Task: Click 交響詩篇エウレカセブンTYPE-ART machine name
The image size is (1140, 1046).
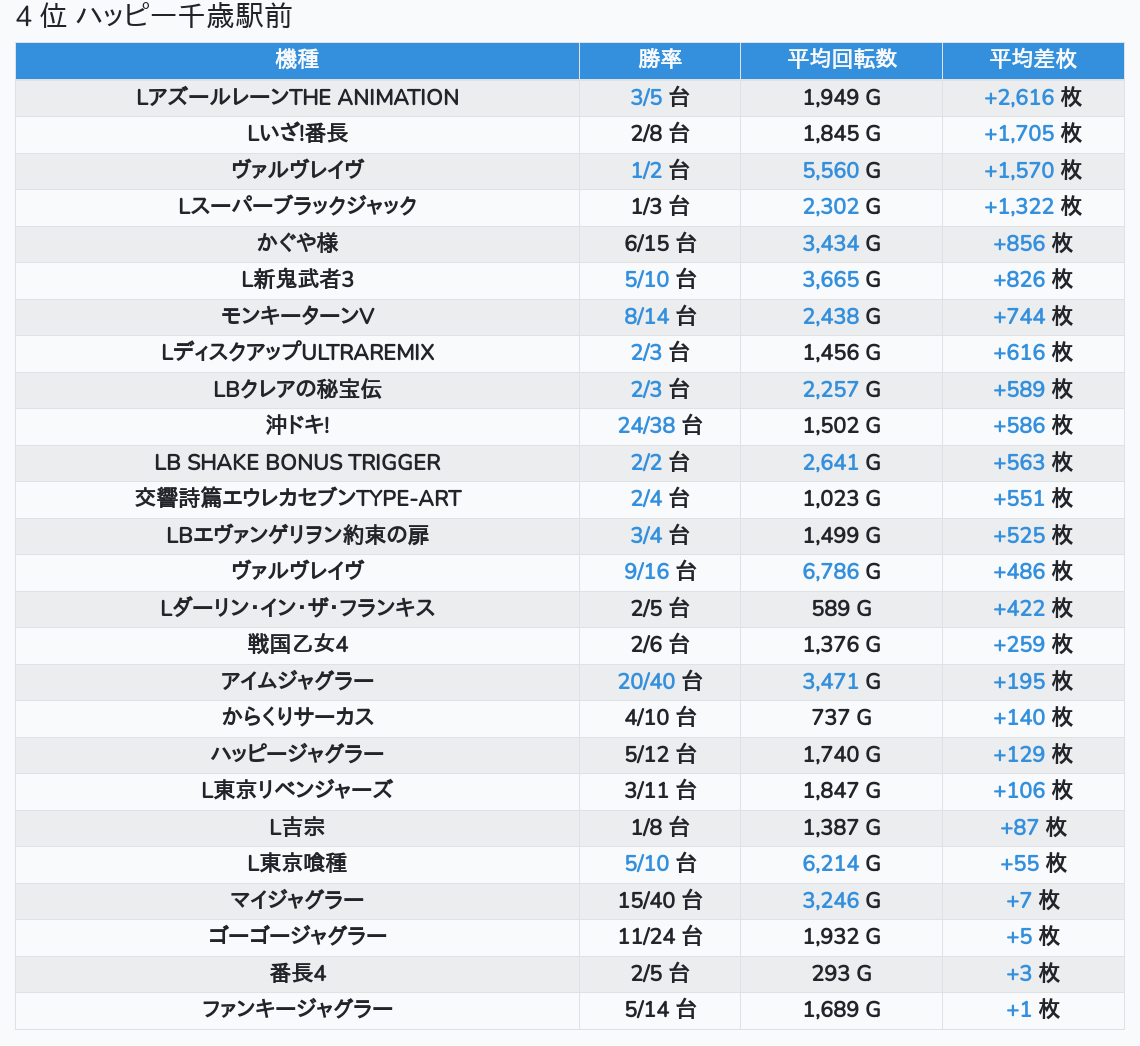Action: 297,498
